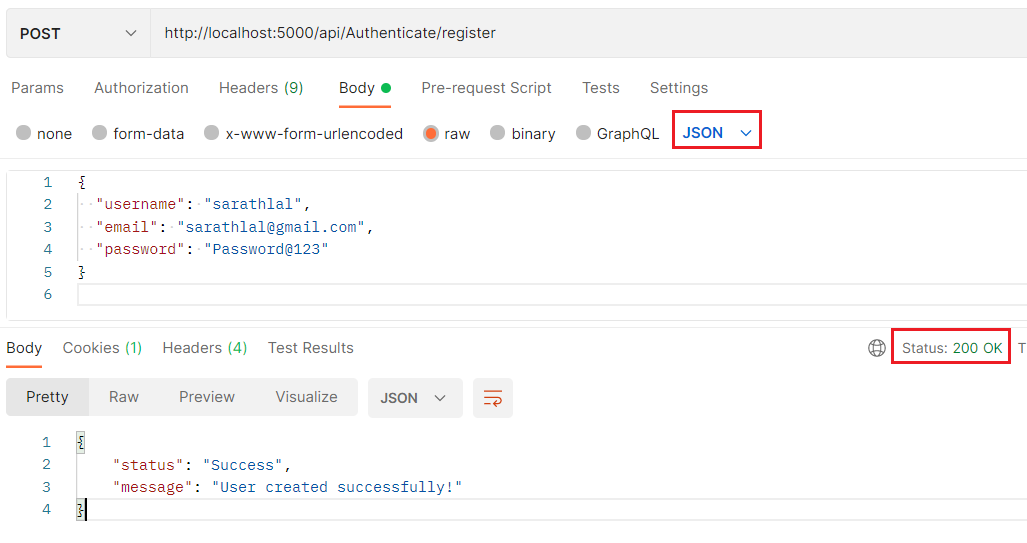Open the Test Results tab
The height and width of the screenshot is (543, 1027).
(x=310, y=348)
